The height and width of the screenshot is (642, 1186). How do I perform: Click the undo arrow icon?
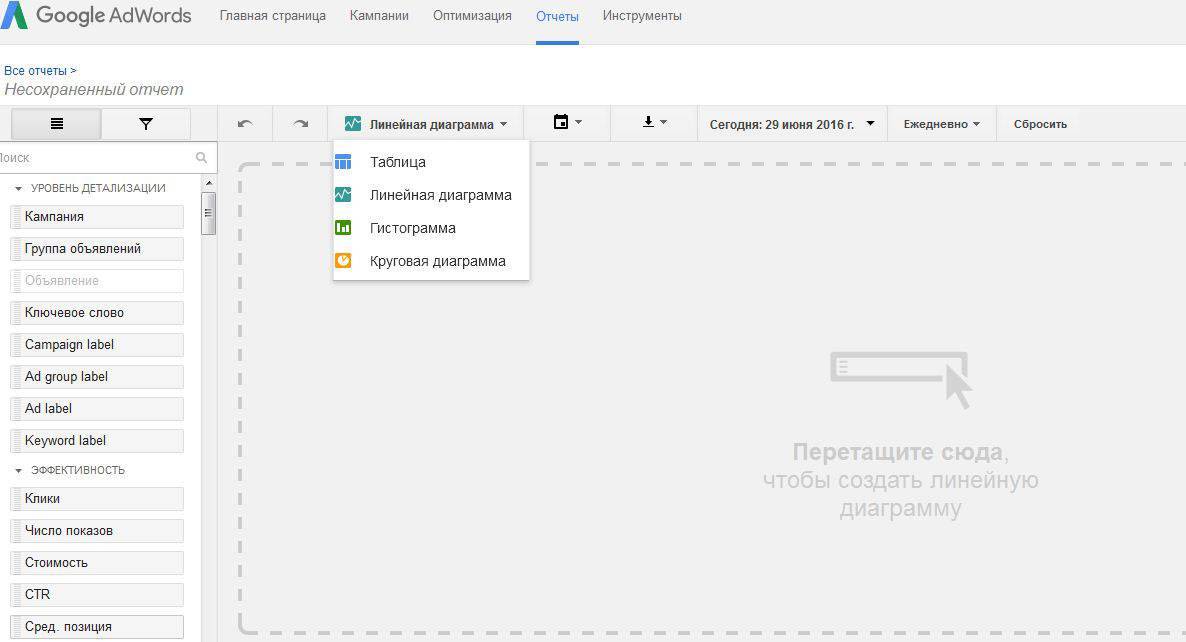point(245,124)
